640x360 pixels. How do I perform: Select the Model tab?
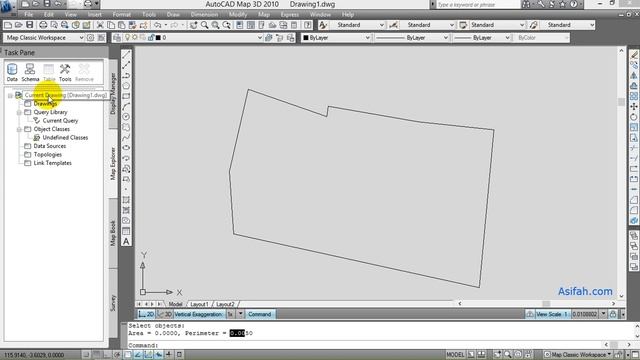coord(176,304)
